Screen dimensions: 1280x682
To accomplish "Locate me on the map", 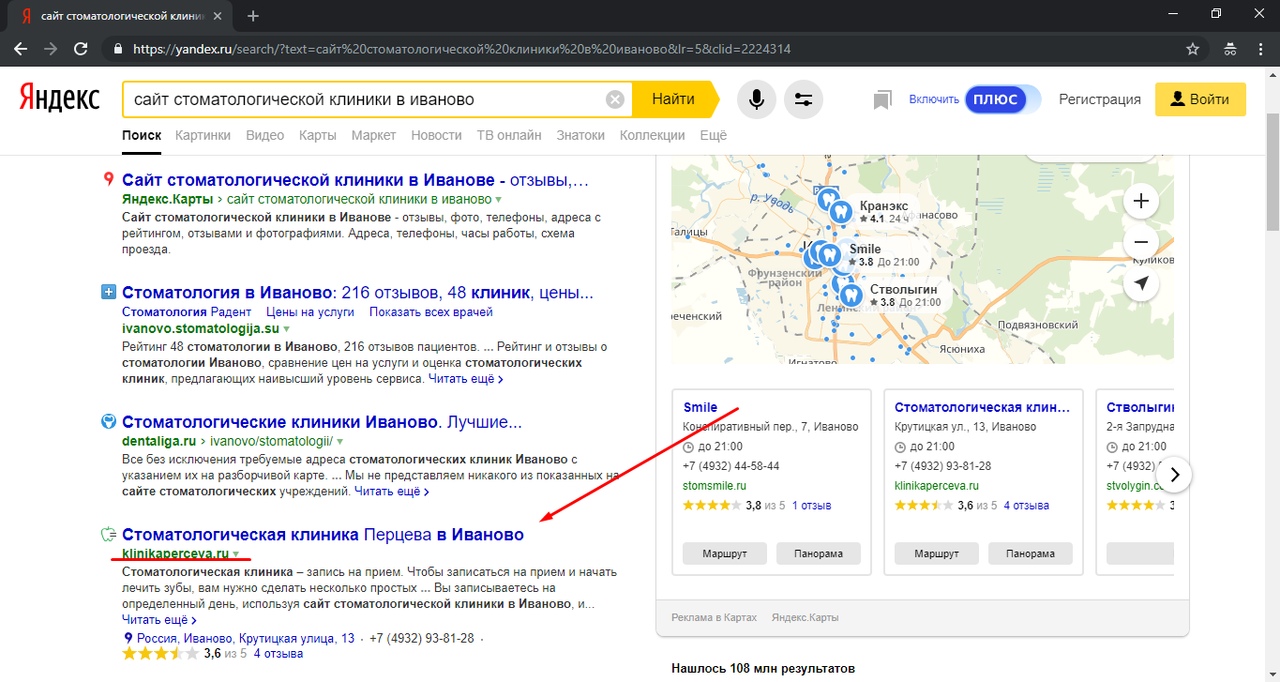I will point(1141,284).
